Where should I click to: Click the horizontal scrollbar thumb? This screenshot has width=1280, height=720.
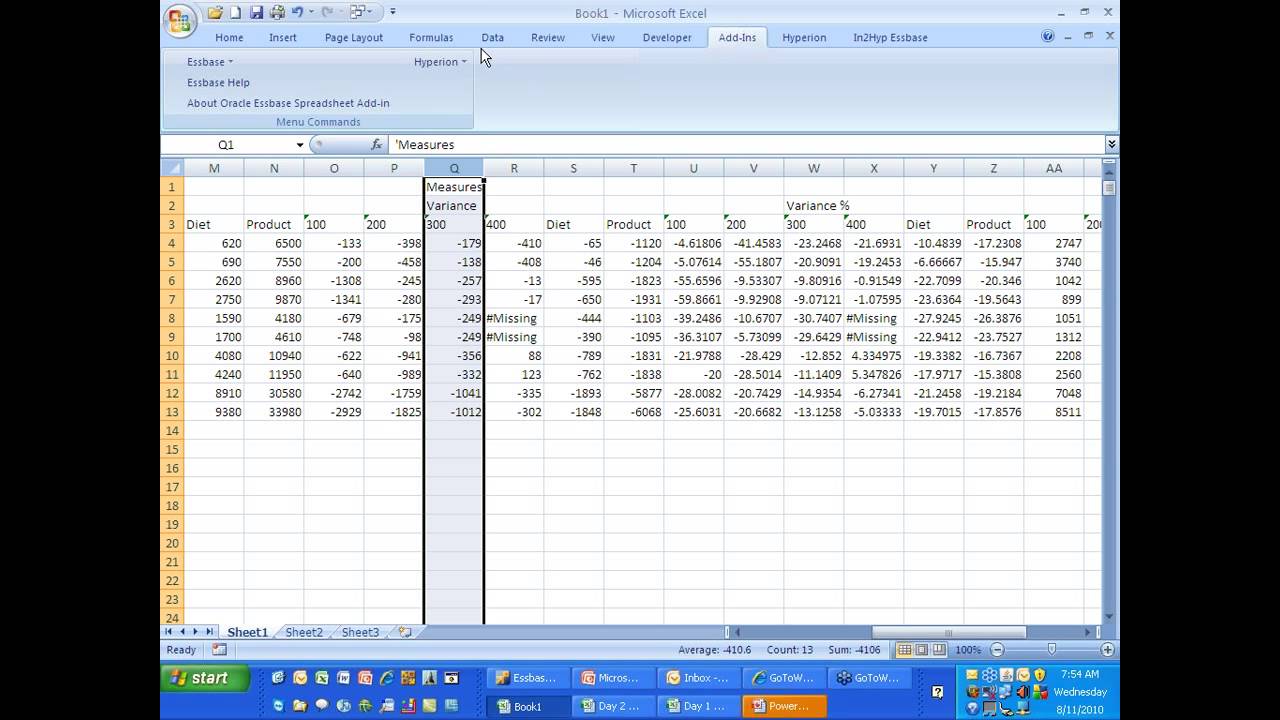click(948, 632)
